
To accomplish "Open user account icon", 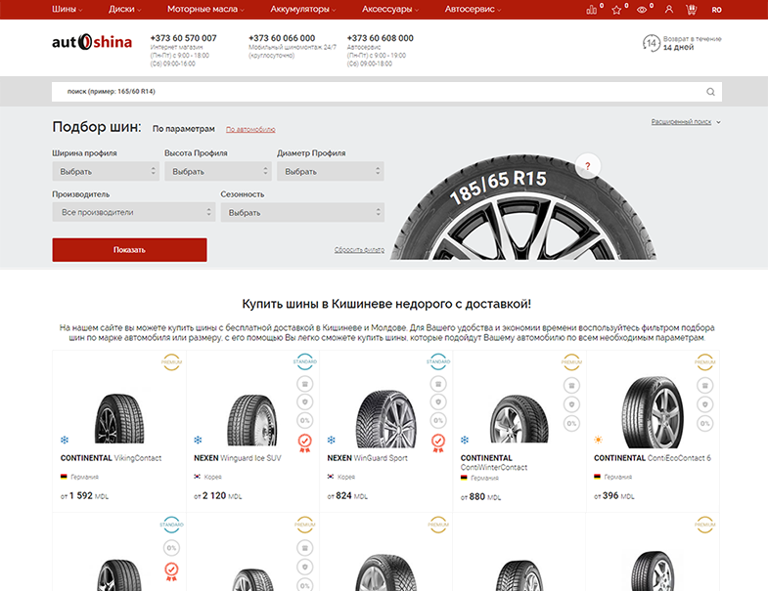I will (x=669, y=9).
